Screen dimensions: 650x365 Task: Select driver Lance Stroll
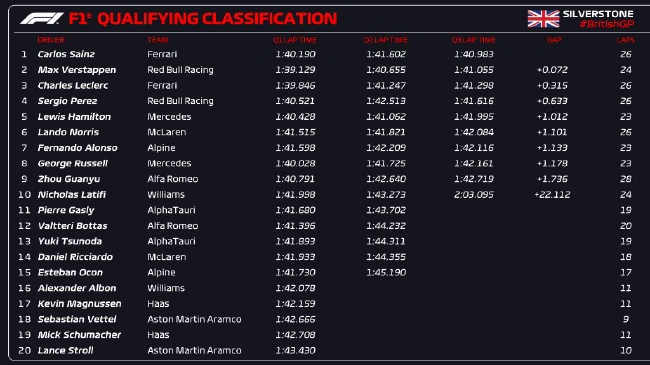pyautogui.click(x=65, y=350)
